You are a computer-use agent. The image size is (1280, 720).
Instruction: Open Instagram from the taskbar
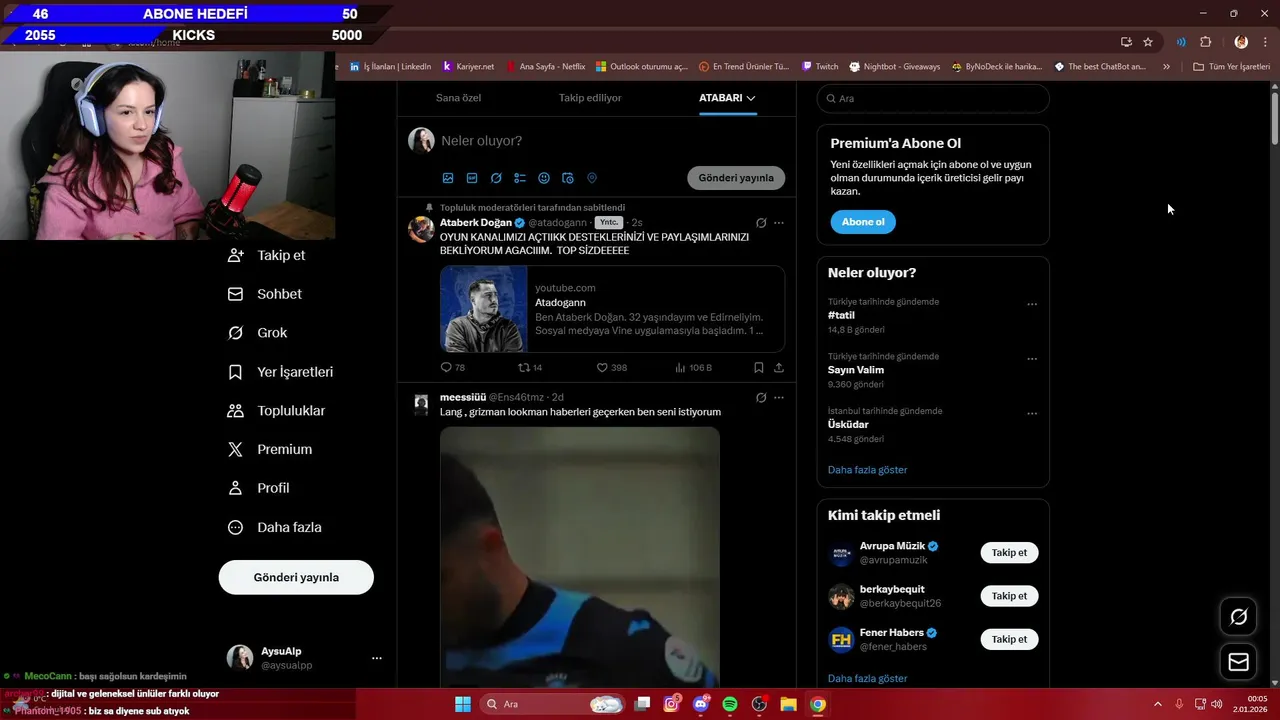[672, 704]
